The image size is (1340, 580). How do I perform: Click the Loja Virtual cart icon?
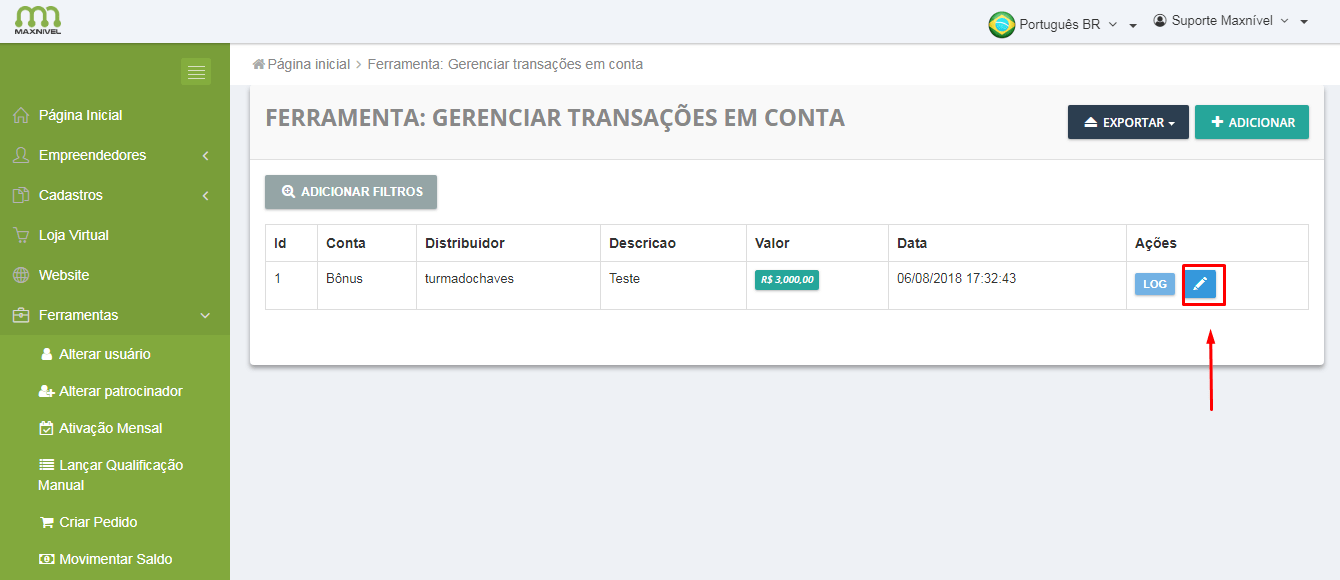tap(20, 235)
